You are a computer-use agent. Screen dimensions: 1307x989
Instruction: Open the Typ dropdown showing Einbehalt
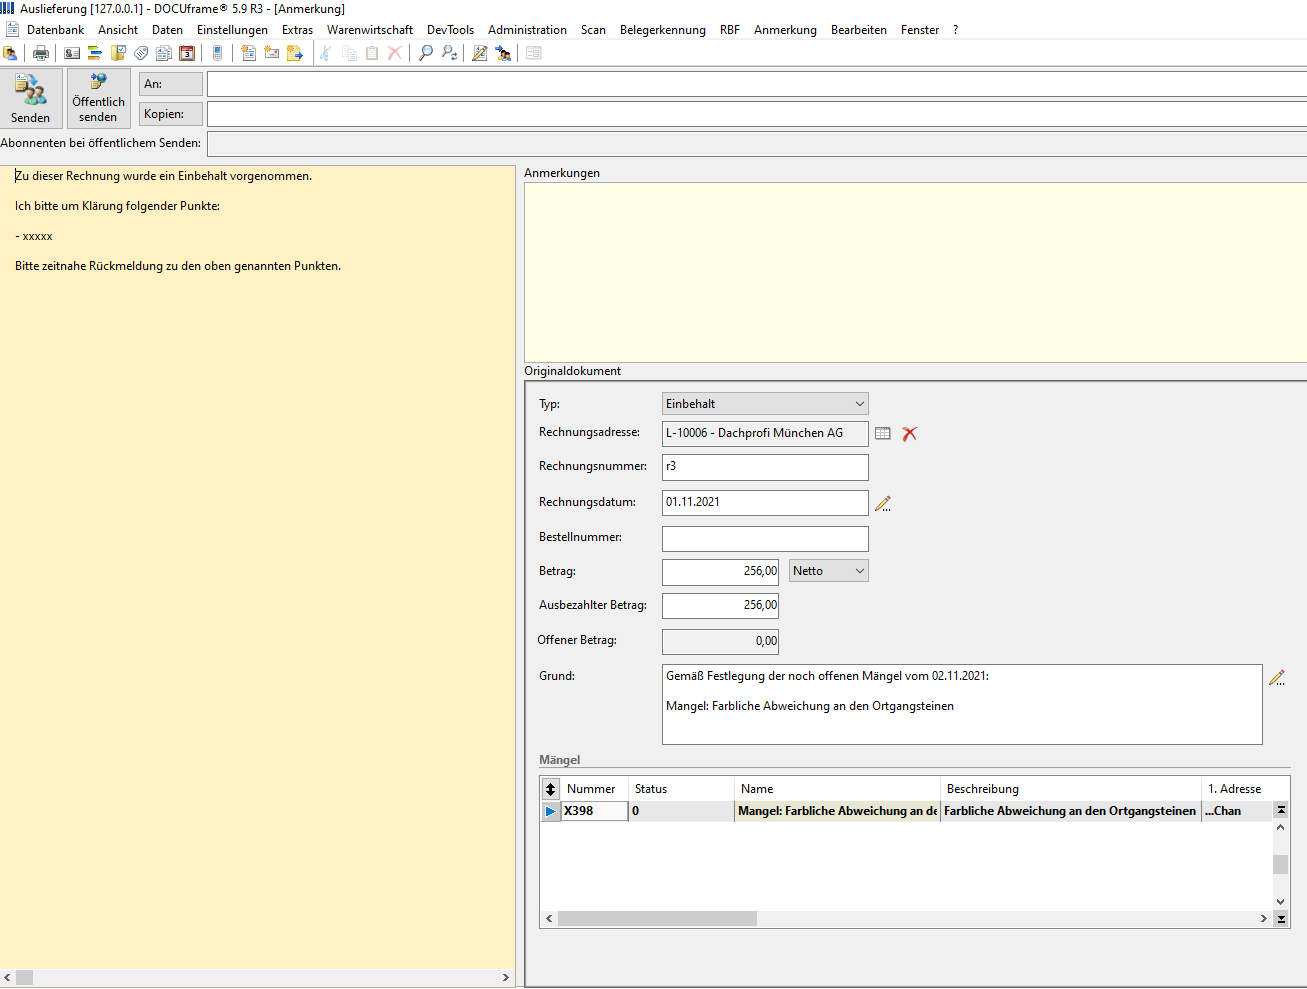click(x=765, y=404)
